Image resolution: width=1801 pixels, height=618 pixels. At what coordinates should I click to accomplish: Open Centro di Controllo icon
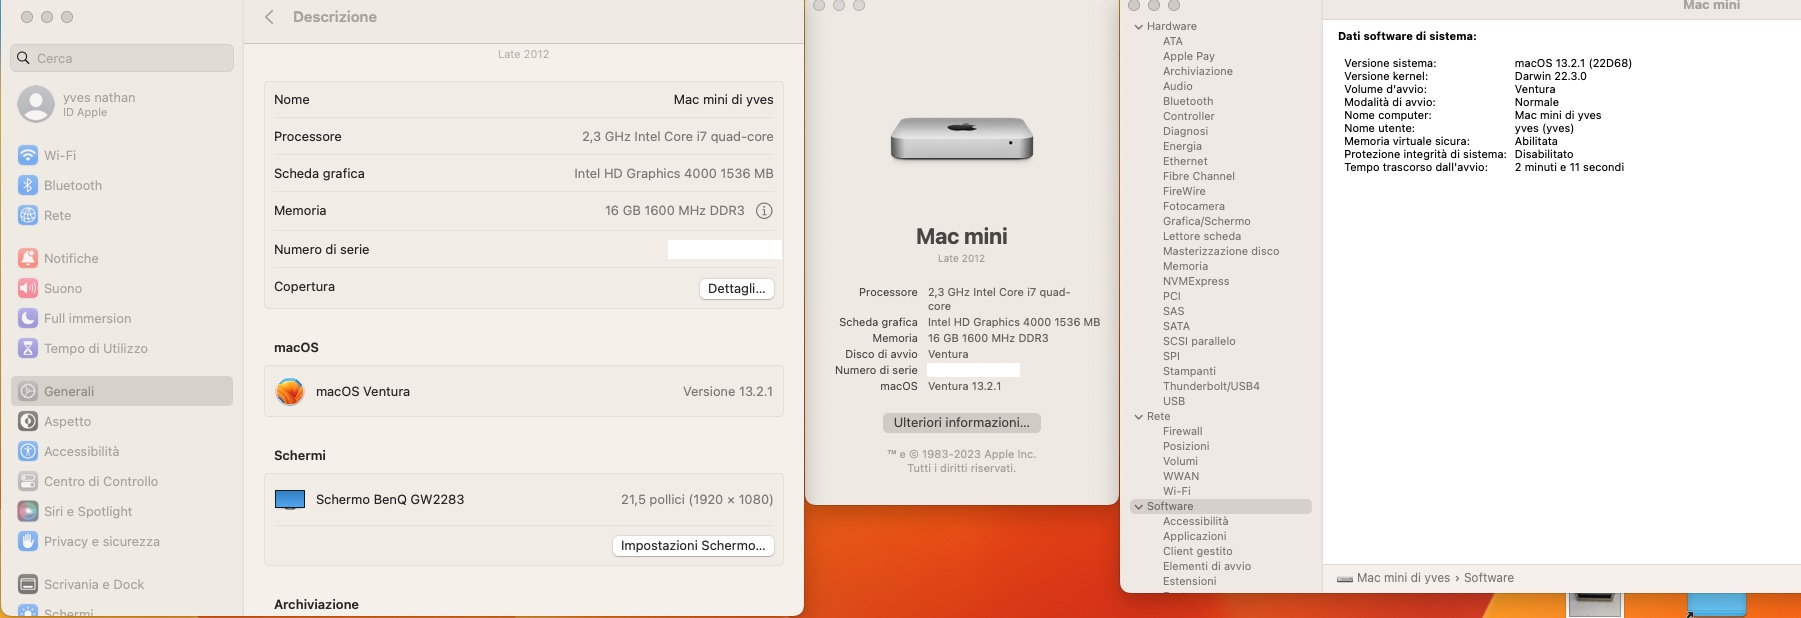28,481
